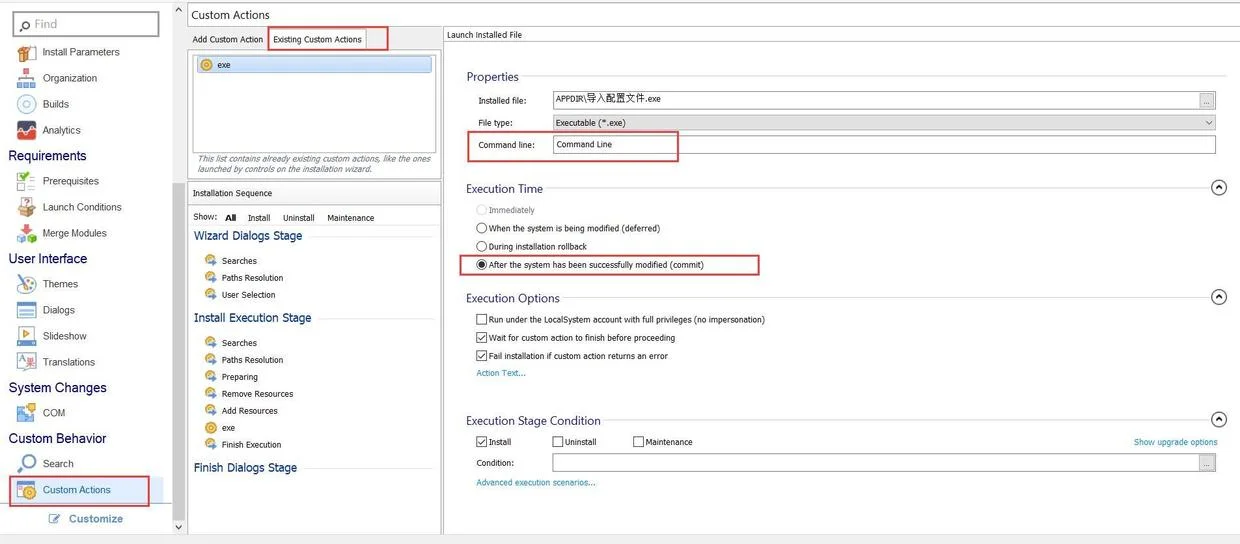Select Finish Execution sequence action
Screen dimensions: 1240x544
[251, 445]
